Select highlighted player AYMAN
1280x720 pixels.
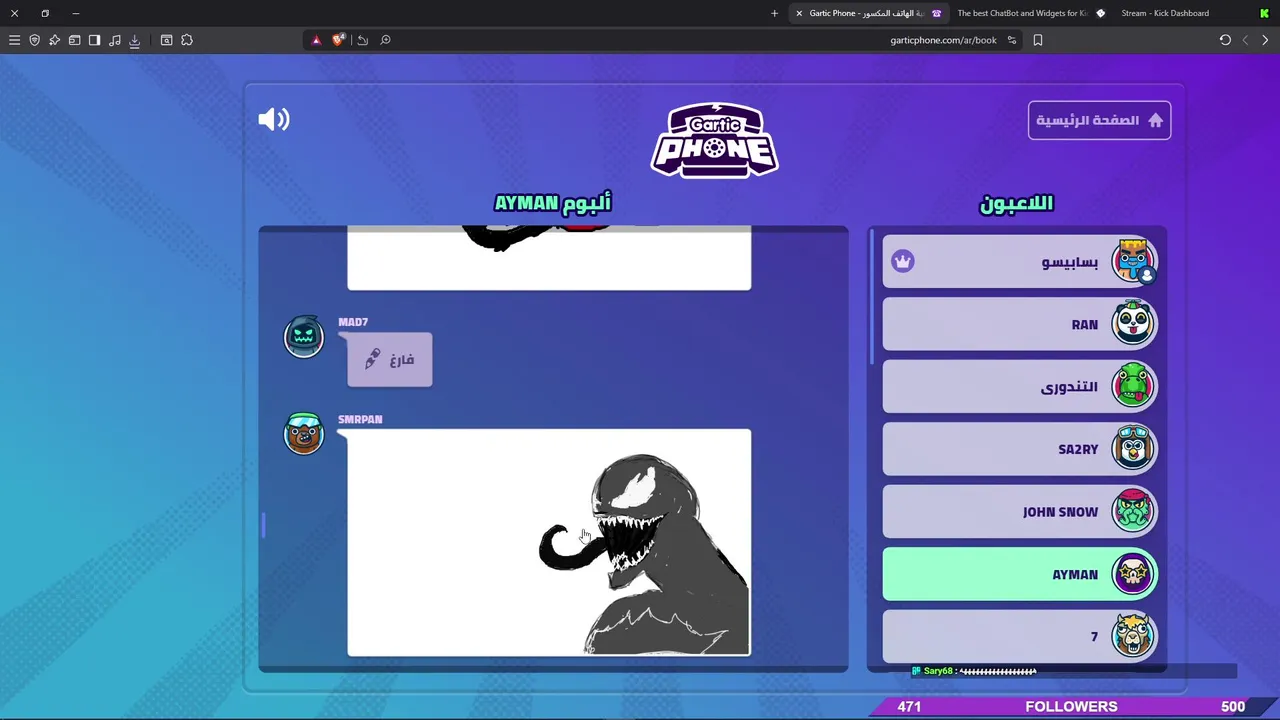pyautogui.click(x=1020, y=574)
